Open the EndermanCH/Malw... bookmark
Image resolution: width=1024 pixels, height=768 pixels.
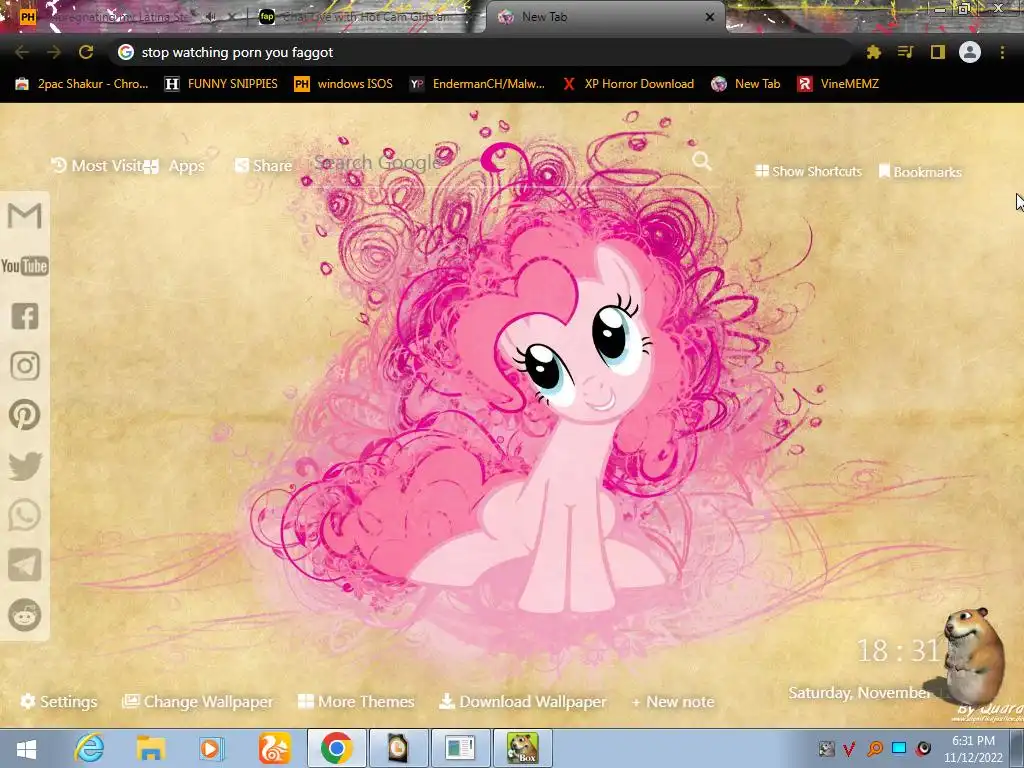pos(477,84)
